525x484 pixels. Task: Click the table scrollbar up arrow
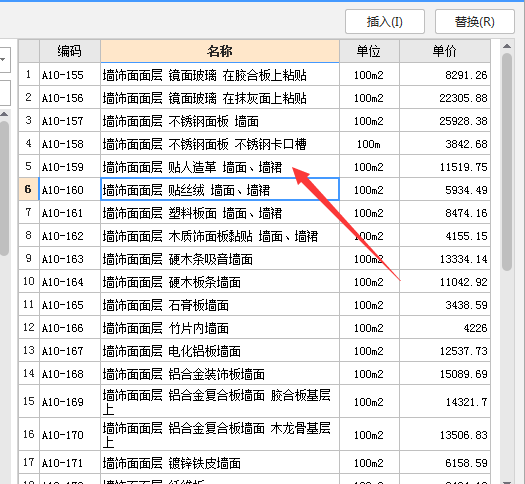point(507,46)
